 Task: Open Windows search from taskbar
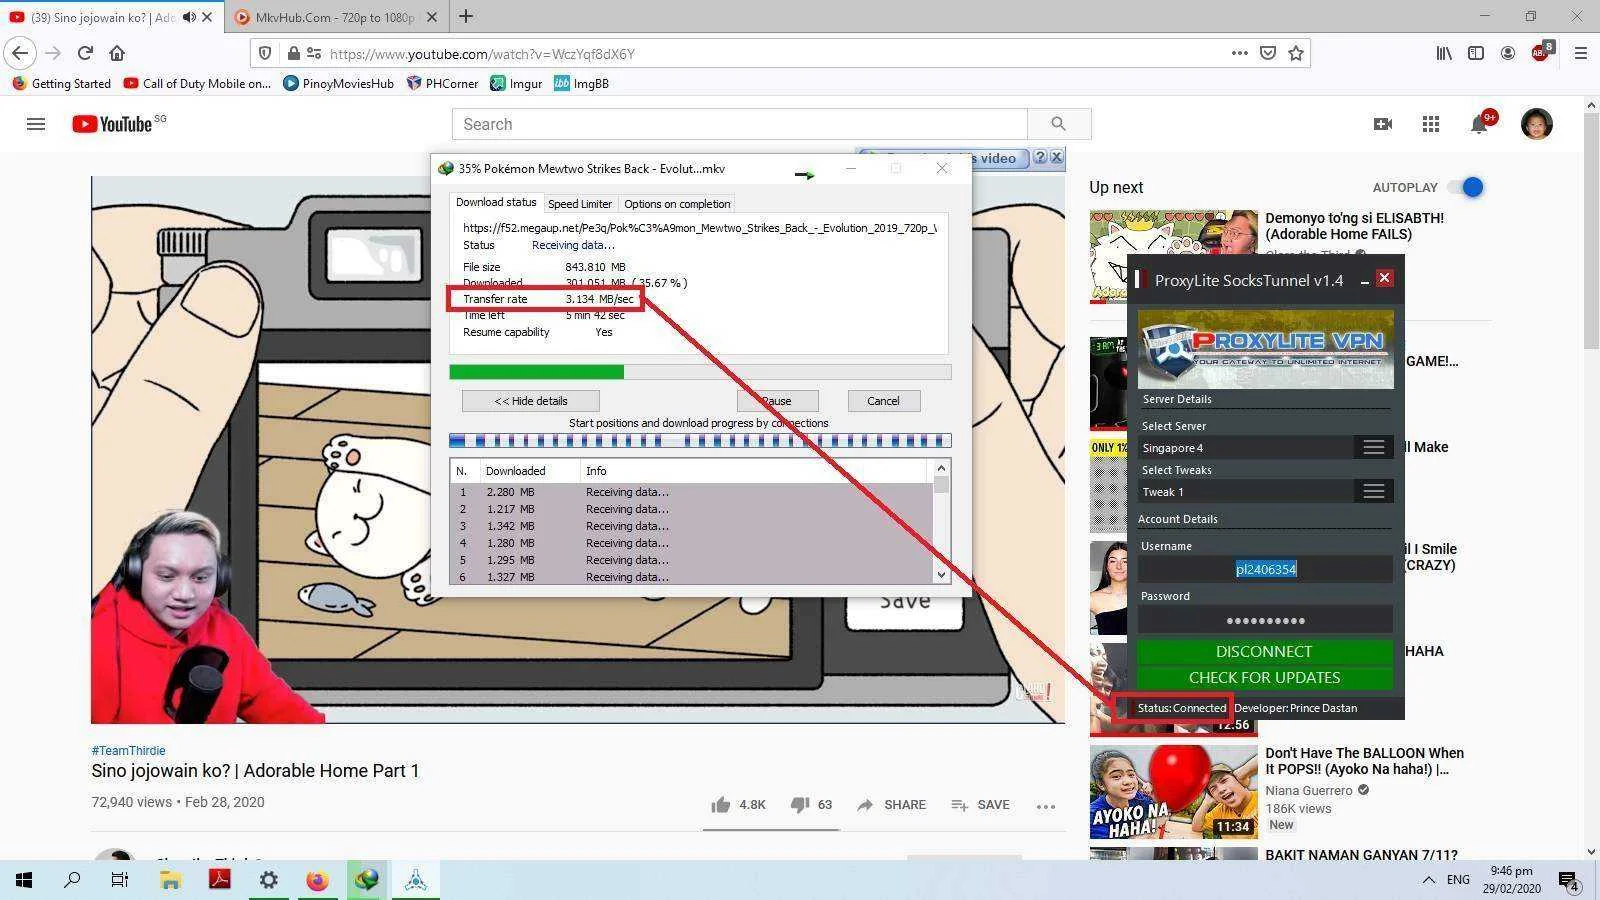(72, 880)
